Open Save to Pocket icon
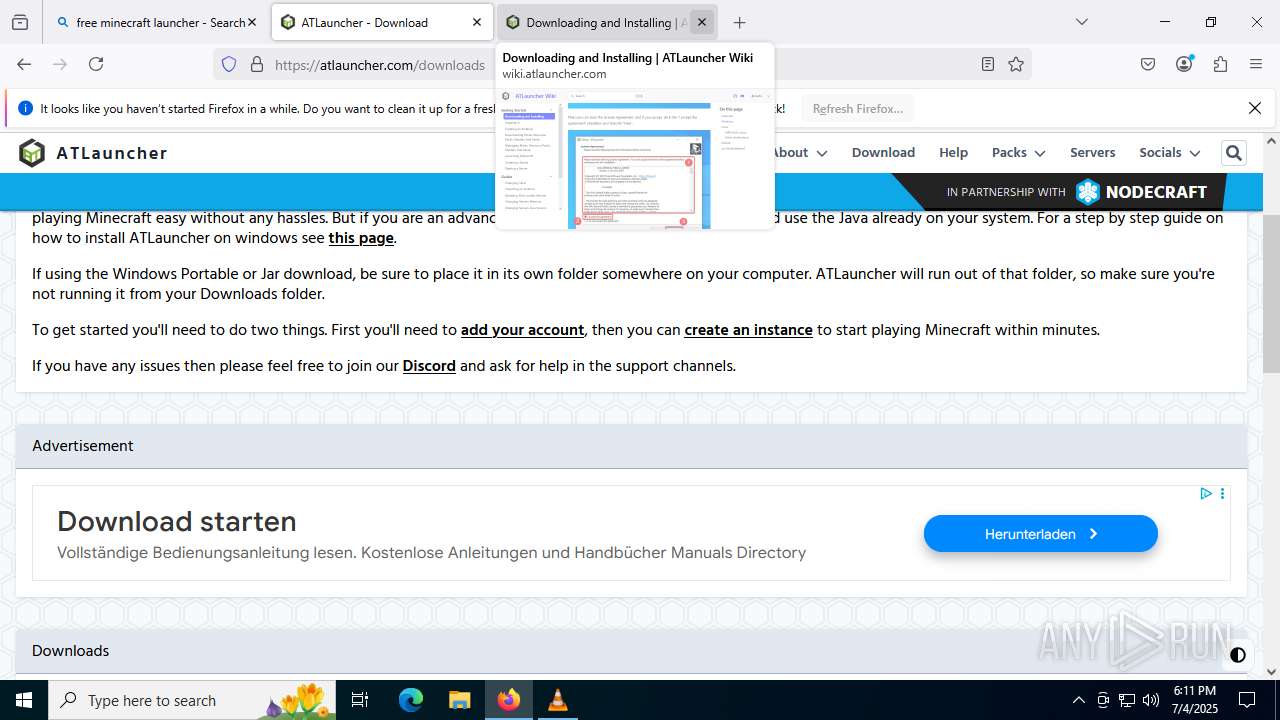This screenshot has height=720, width=1280. point(1148,64)
